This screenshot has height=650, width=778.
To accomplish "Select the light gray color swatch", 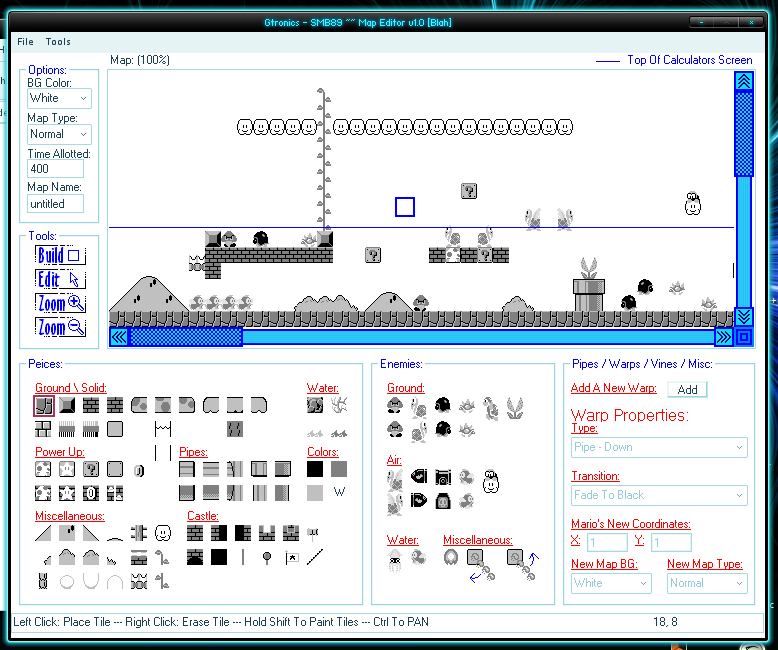I will pyautogui.click(x=315, y=493).
